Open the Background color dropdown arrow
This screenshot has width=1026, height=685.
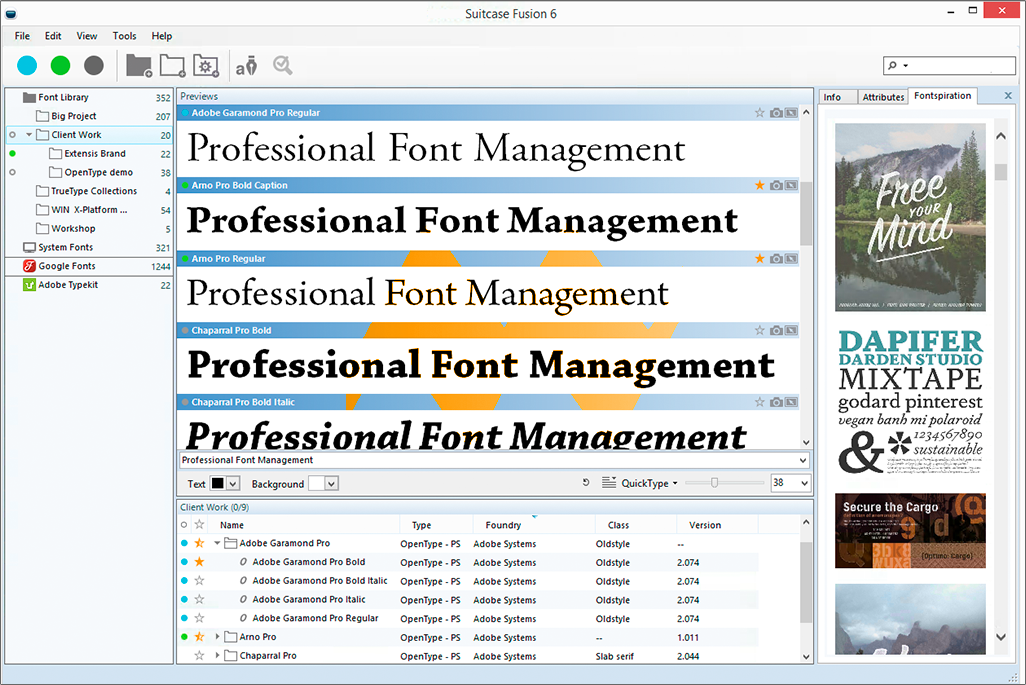pos(332,483)
